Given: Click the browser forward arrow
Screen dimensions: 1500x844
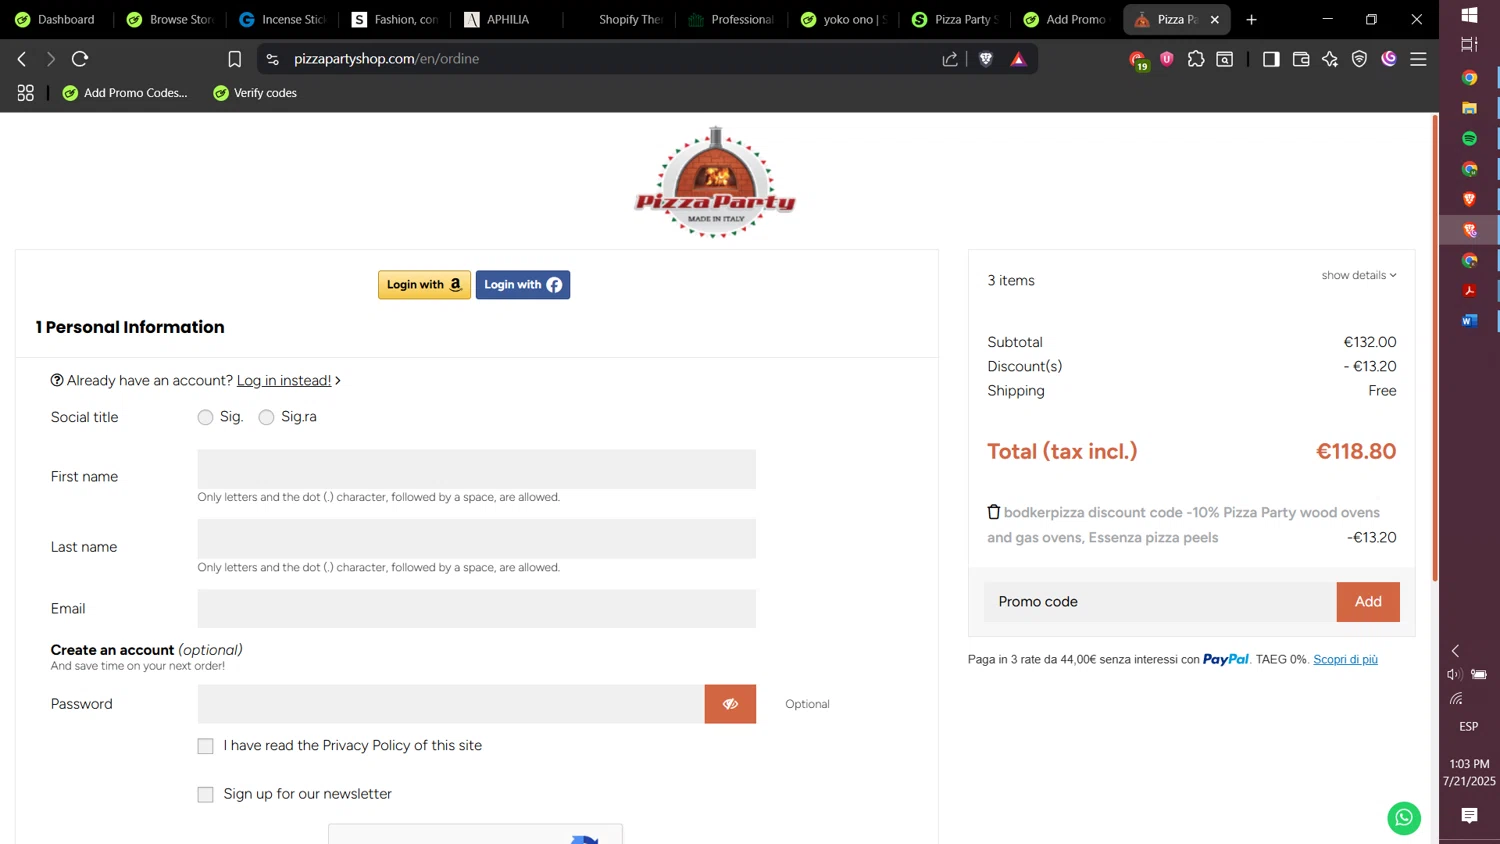Looking at the screenshot, I should (x=51, y=59).
